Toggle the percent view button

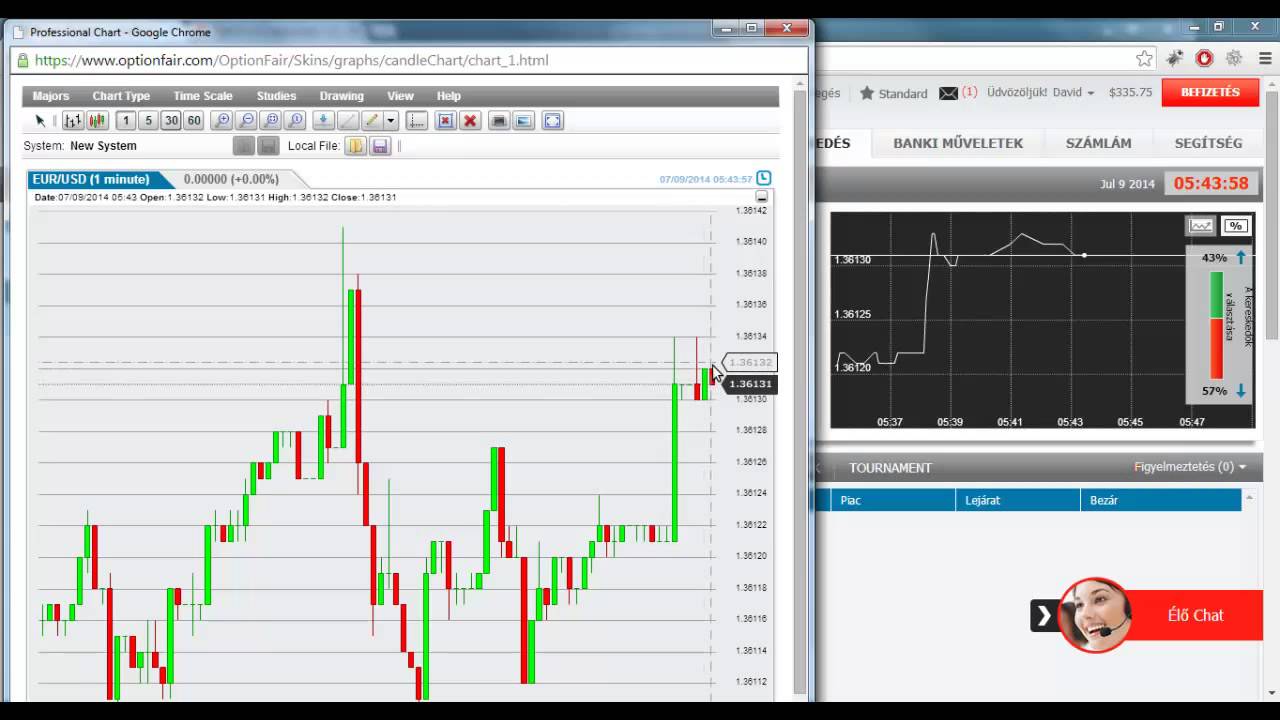1236,226
